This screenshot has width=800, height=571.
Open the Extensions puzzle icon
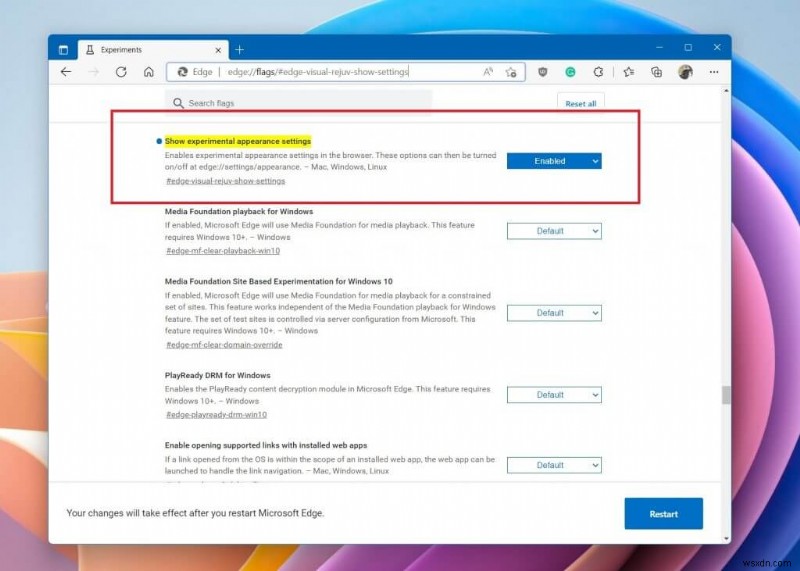[598, 72]
